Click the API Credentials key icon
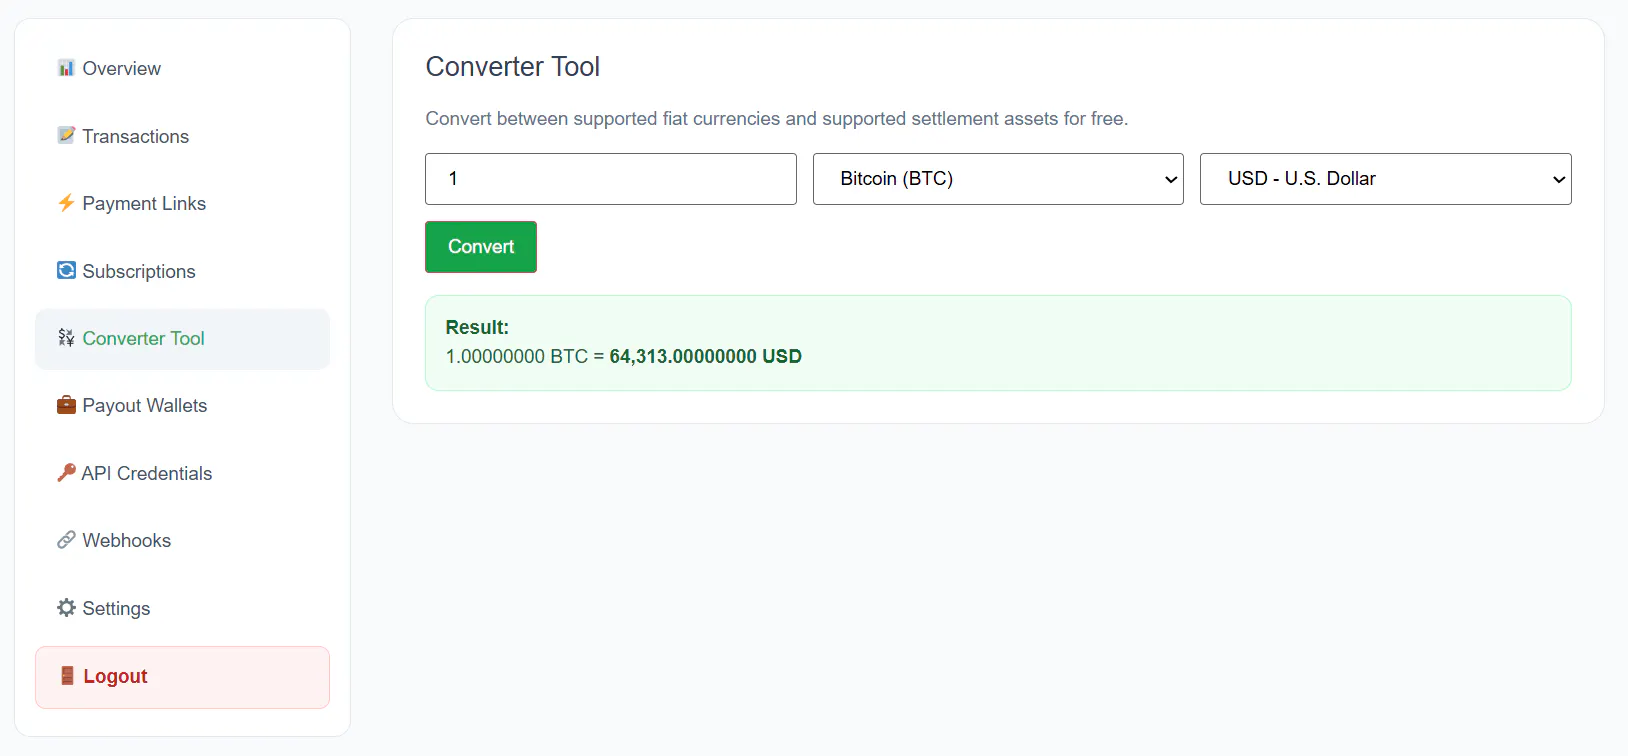Image resolution: width=1628 pixels, height=756 pixels. point(66,472)
